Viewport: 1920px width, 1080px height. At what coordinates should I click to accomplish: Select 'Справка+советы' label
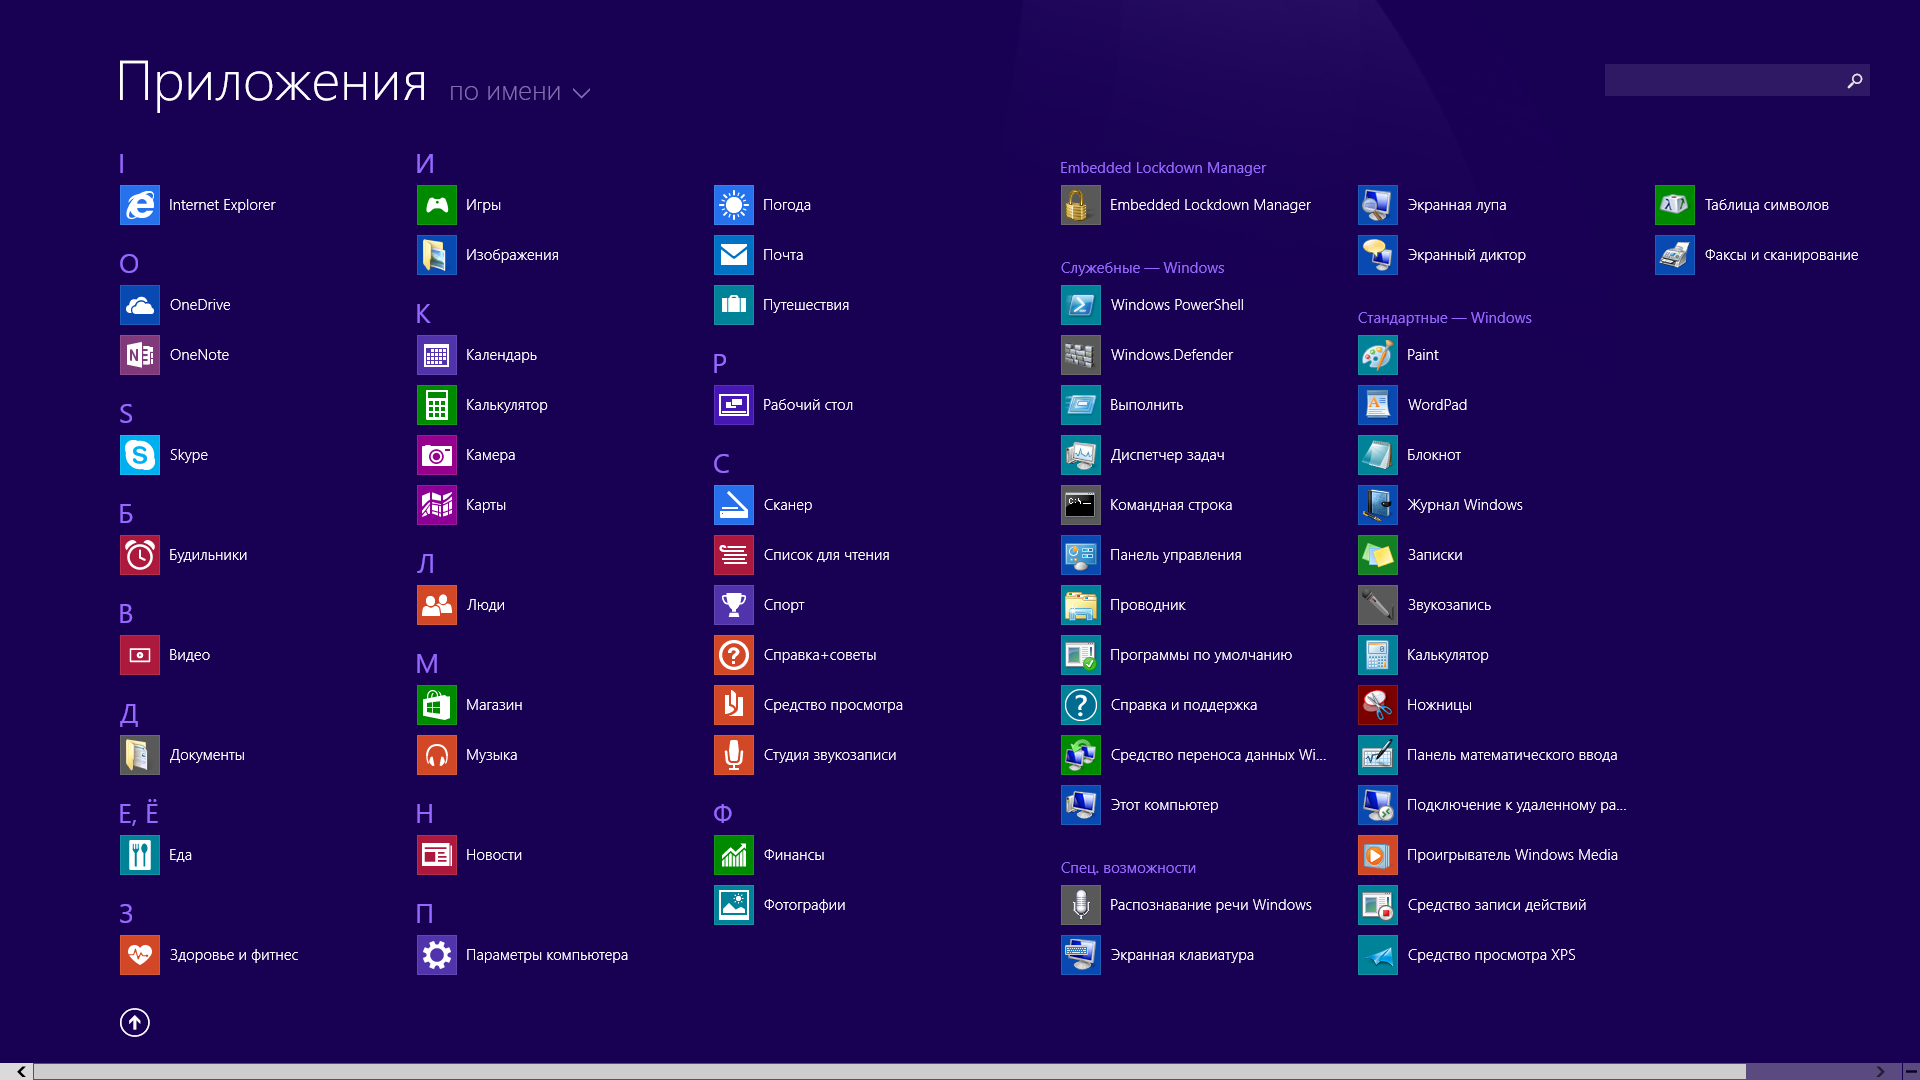coord(820,655)
